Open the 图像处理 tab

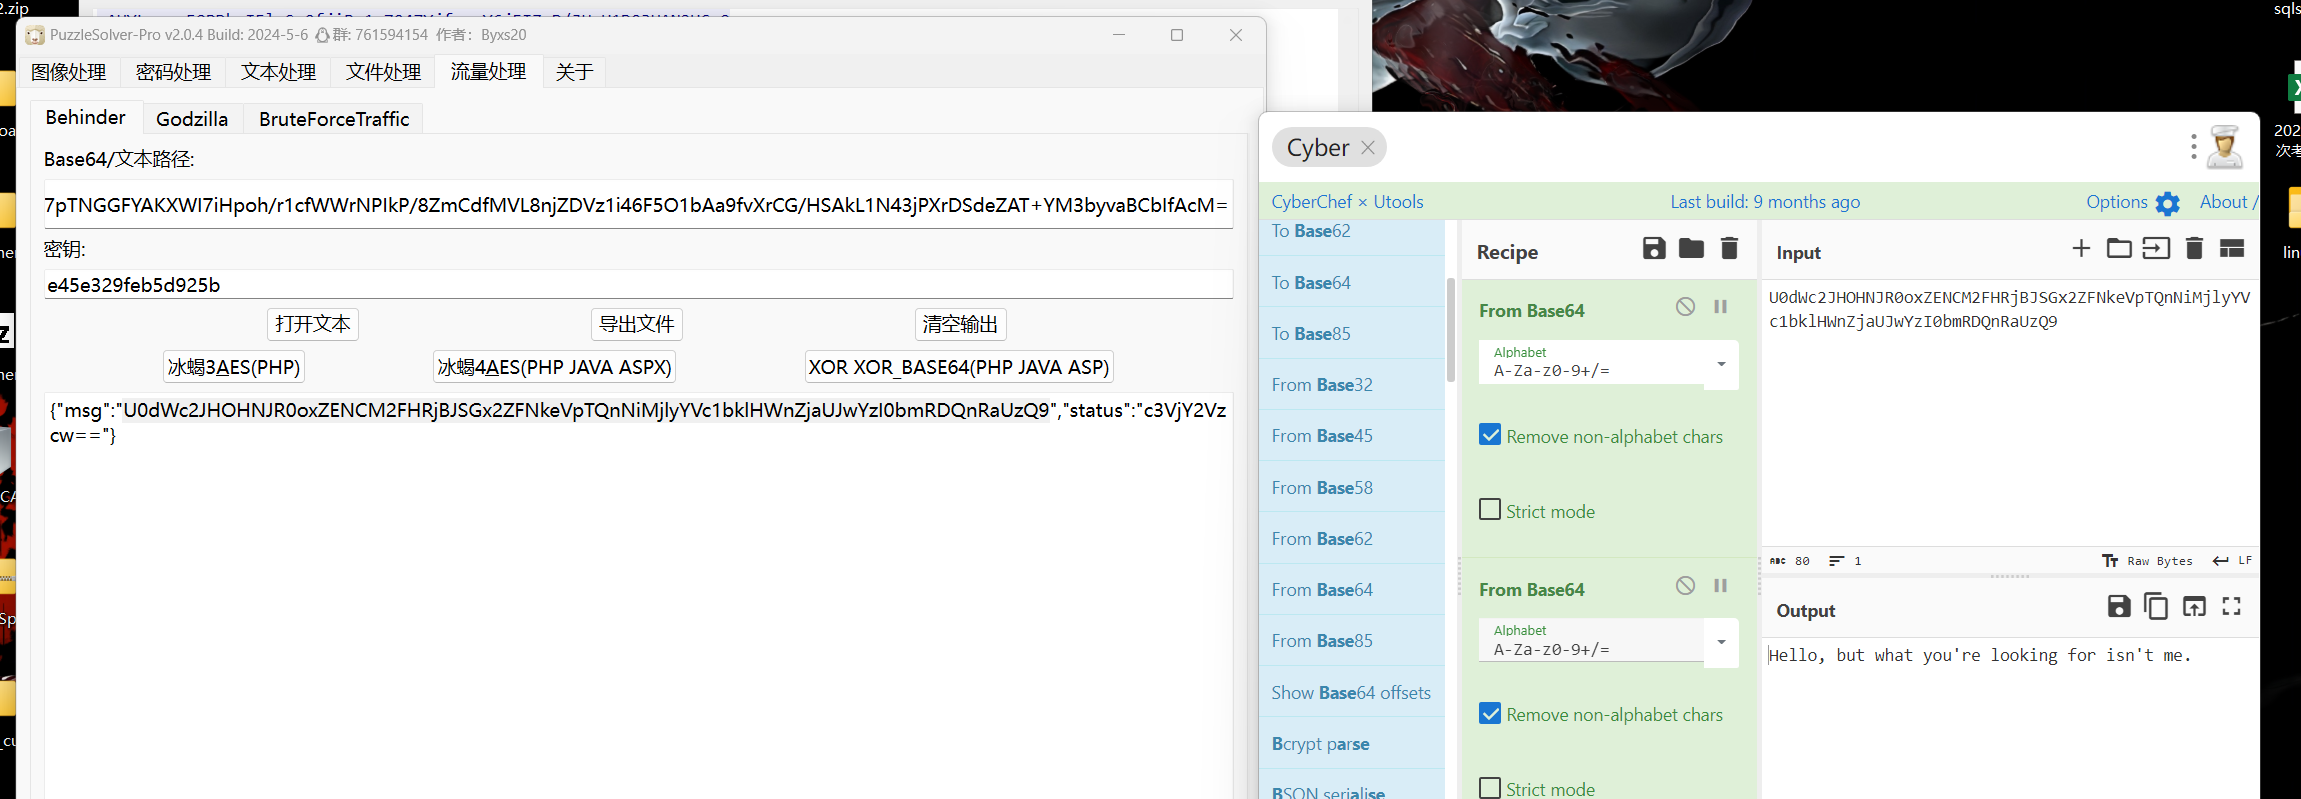click(x=68, y=72)
